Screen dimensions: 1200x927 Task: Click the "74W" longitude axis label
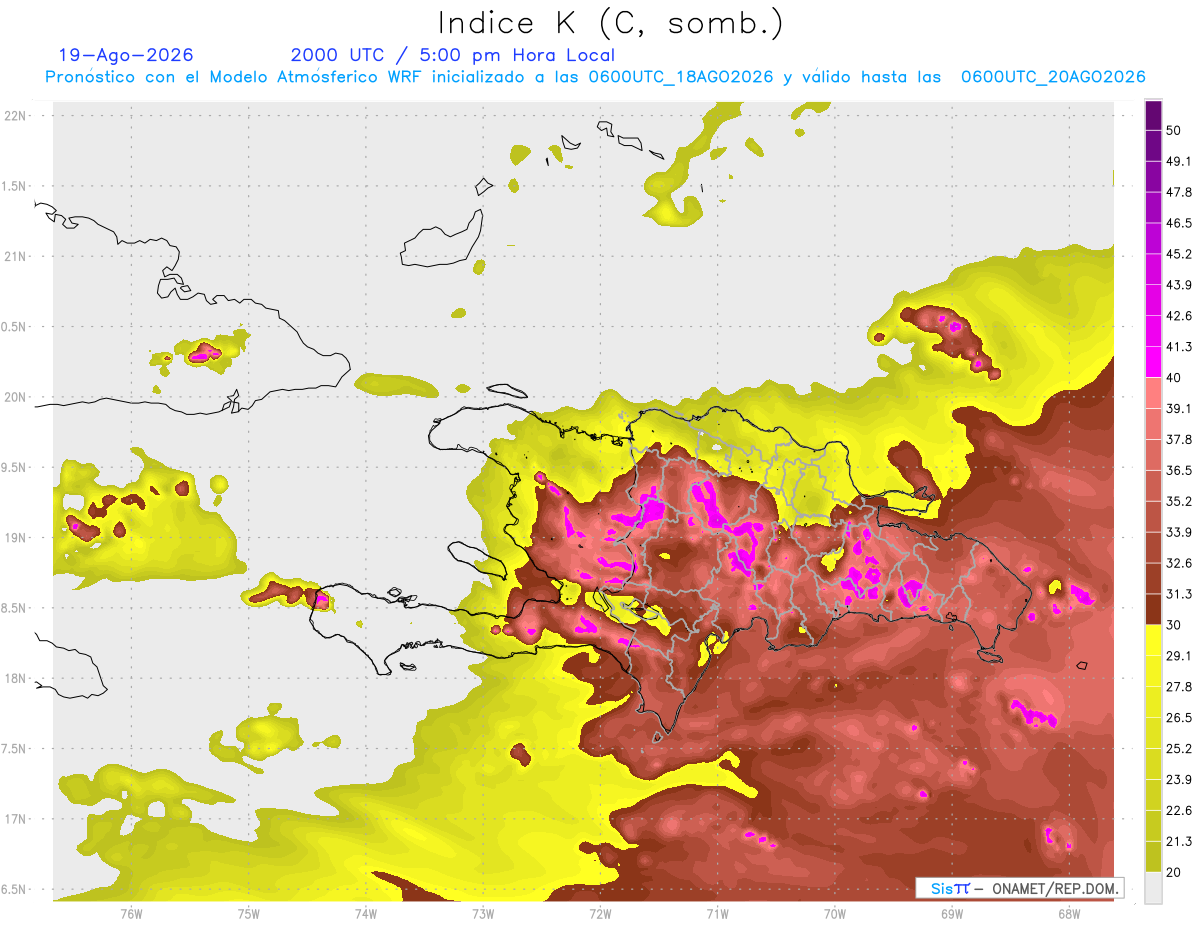[x=366, y=913]
